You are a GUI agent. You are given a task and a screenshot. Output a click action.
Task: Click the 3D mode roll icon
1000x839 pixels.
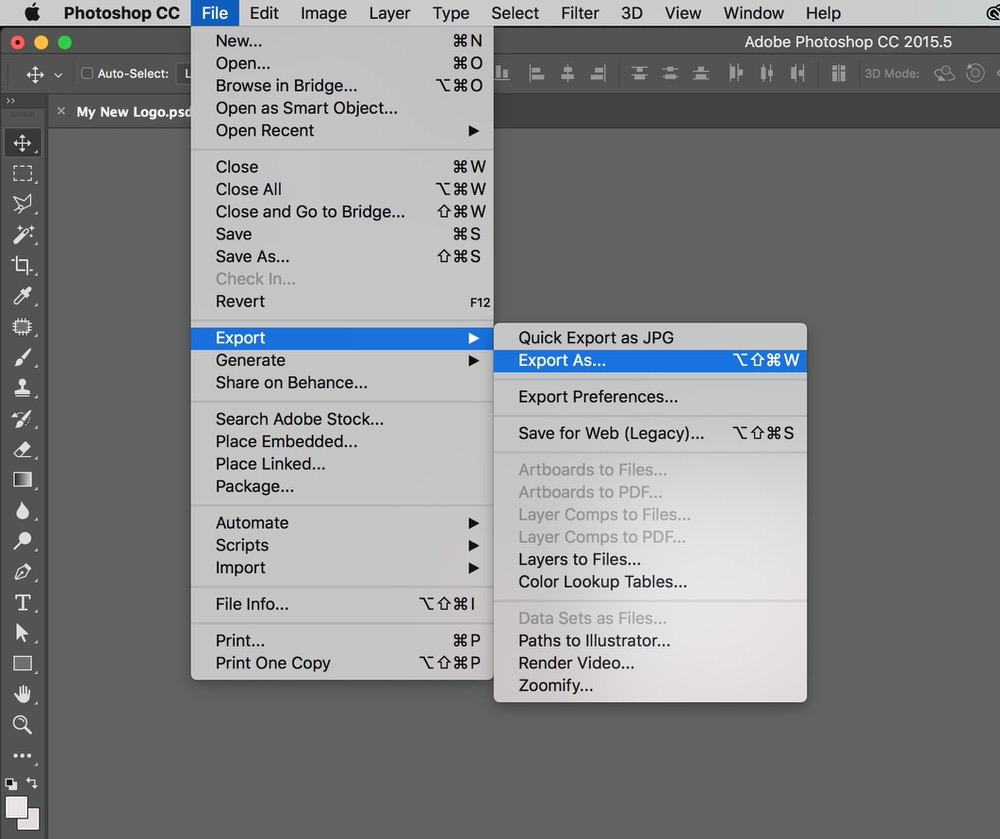(x=975, y=73)
